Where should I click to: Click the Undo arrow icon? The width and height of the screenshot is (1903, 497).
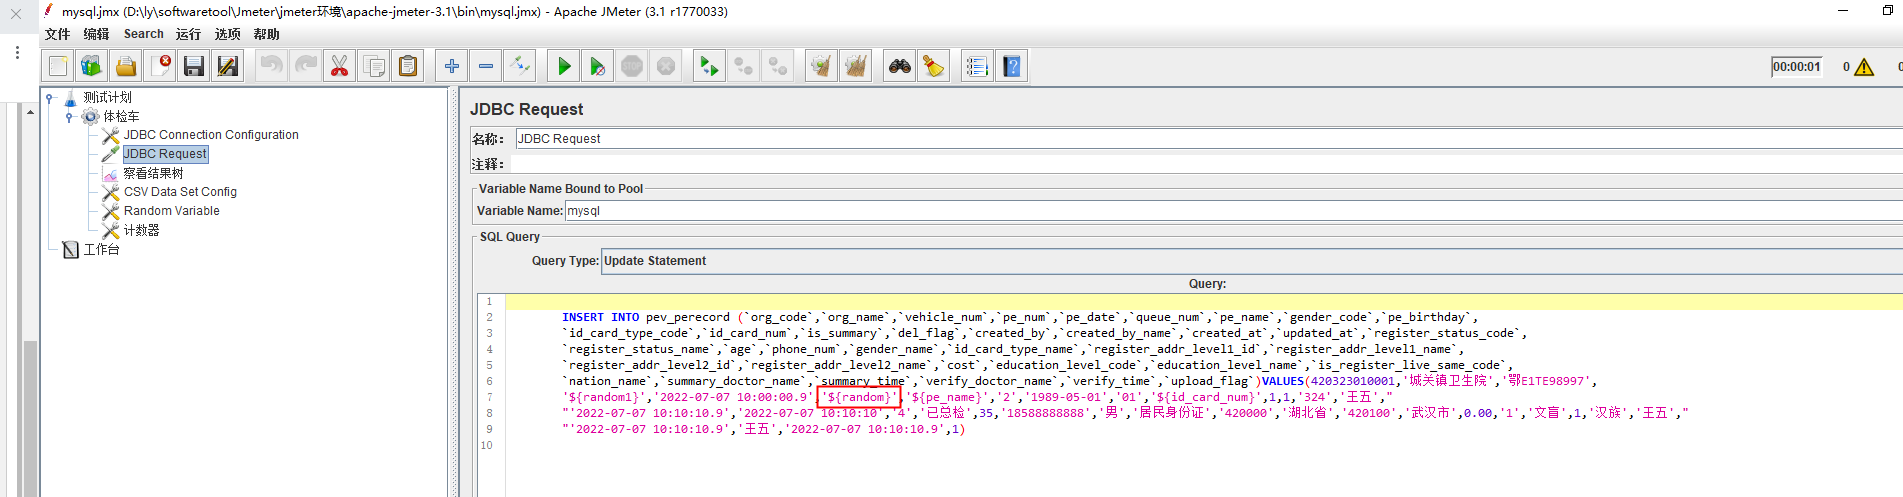click(x=271, y=66)
